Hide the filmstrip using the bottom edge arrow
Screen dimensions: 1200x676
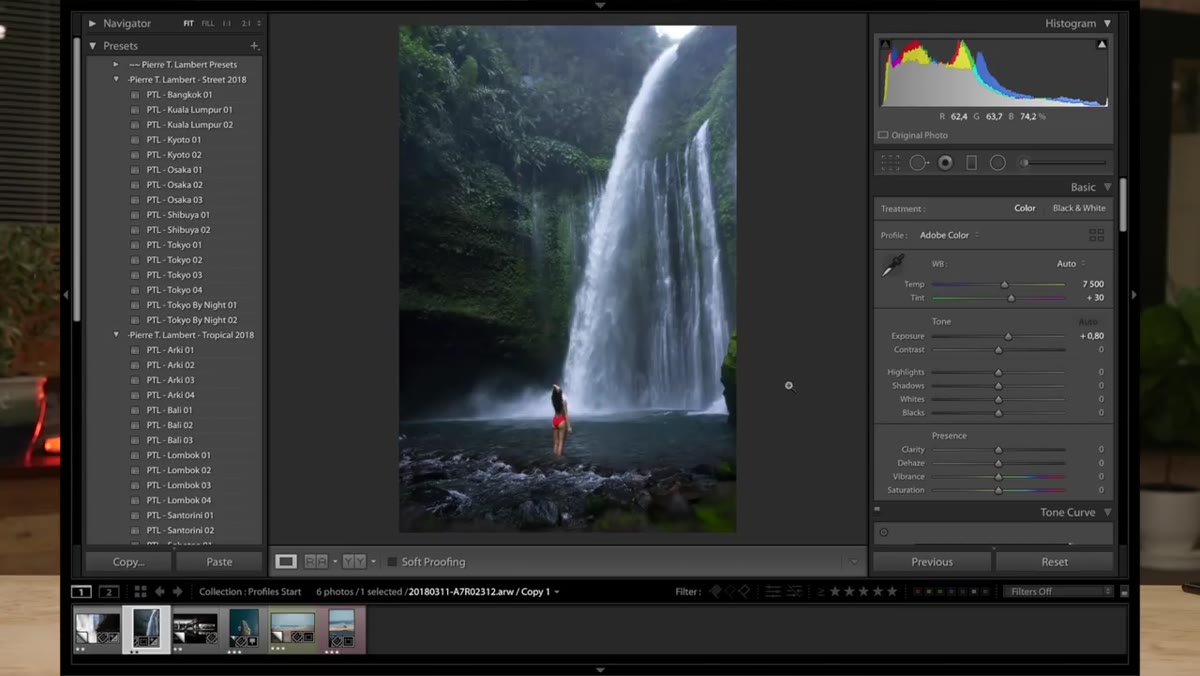pos(600,670)
